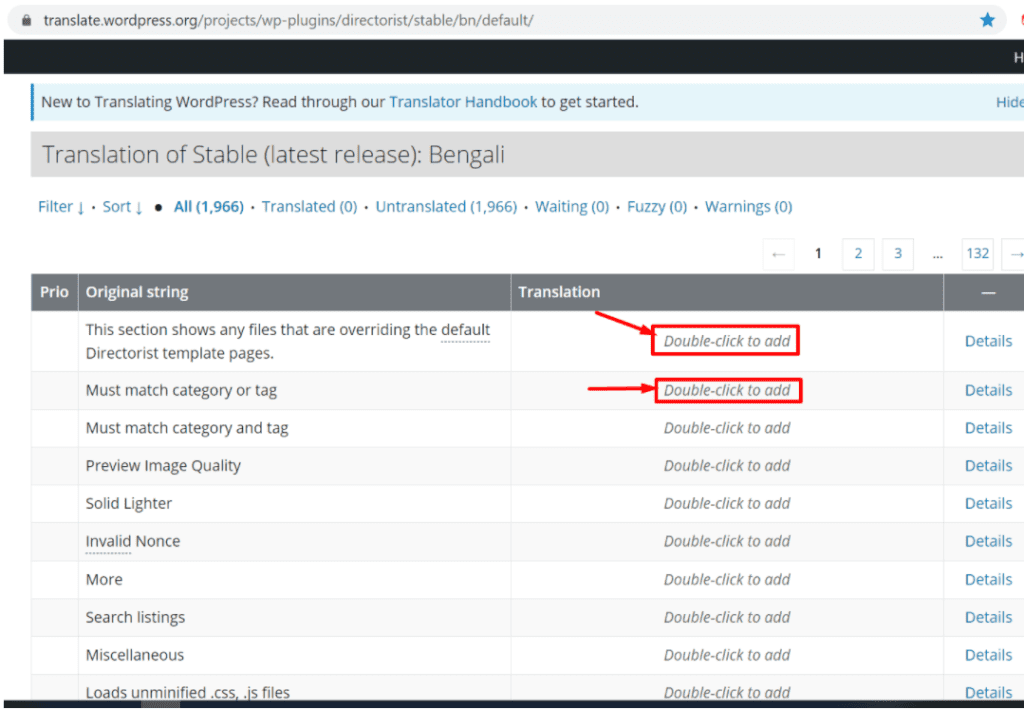Open Details for Search listings

coord(988,618)
